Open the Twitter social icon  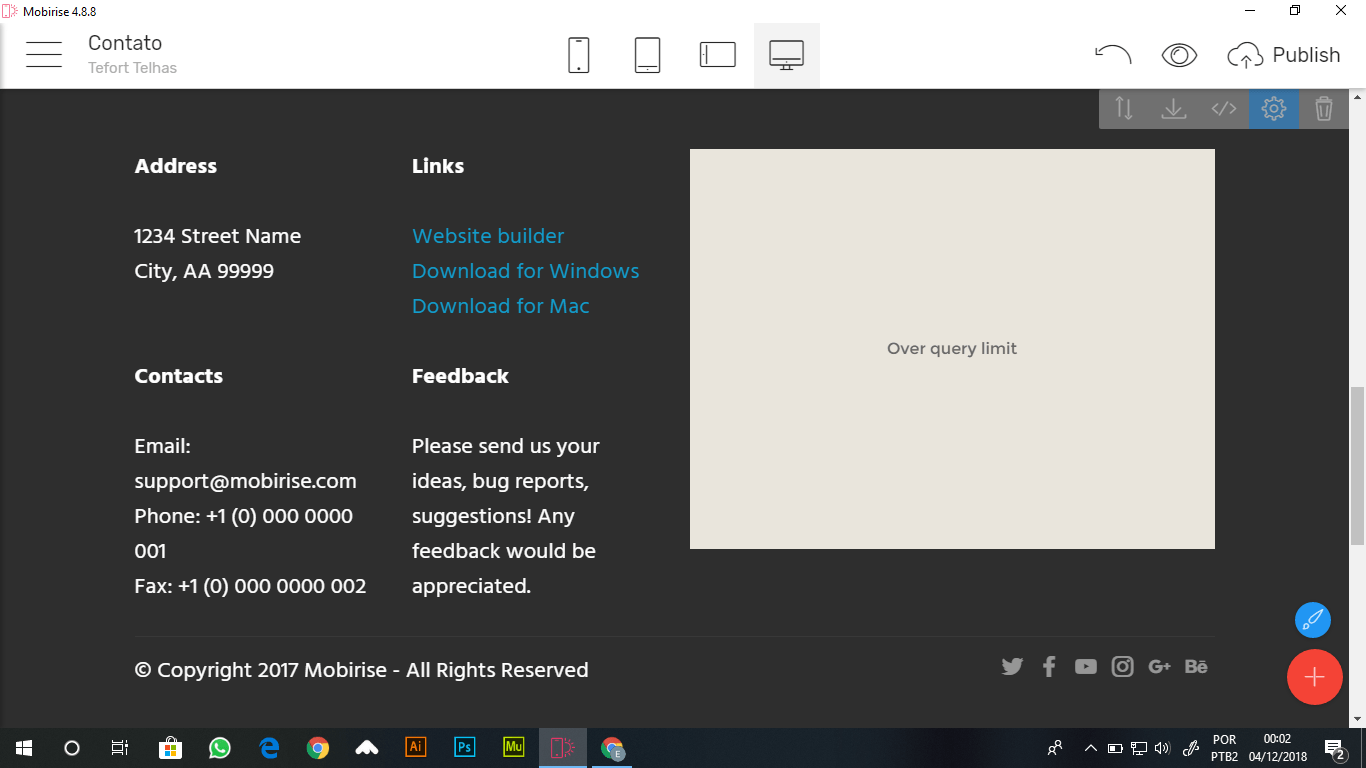pyautogui.click(x=1012, y=667)
